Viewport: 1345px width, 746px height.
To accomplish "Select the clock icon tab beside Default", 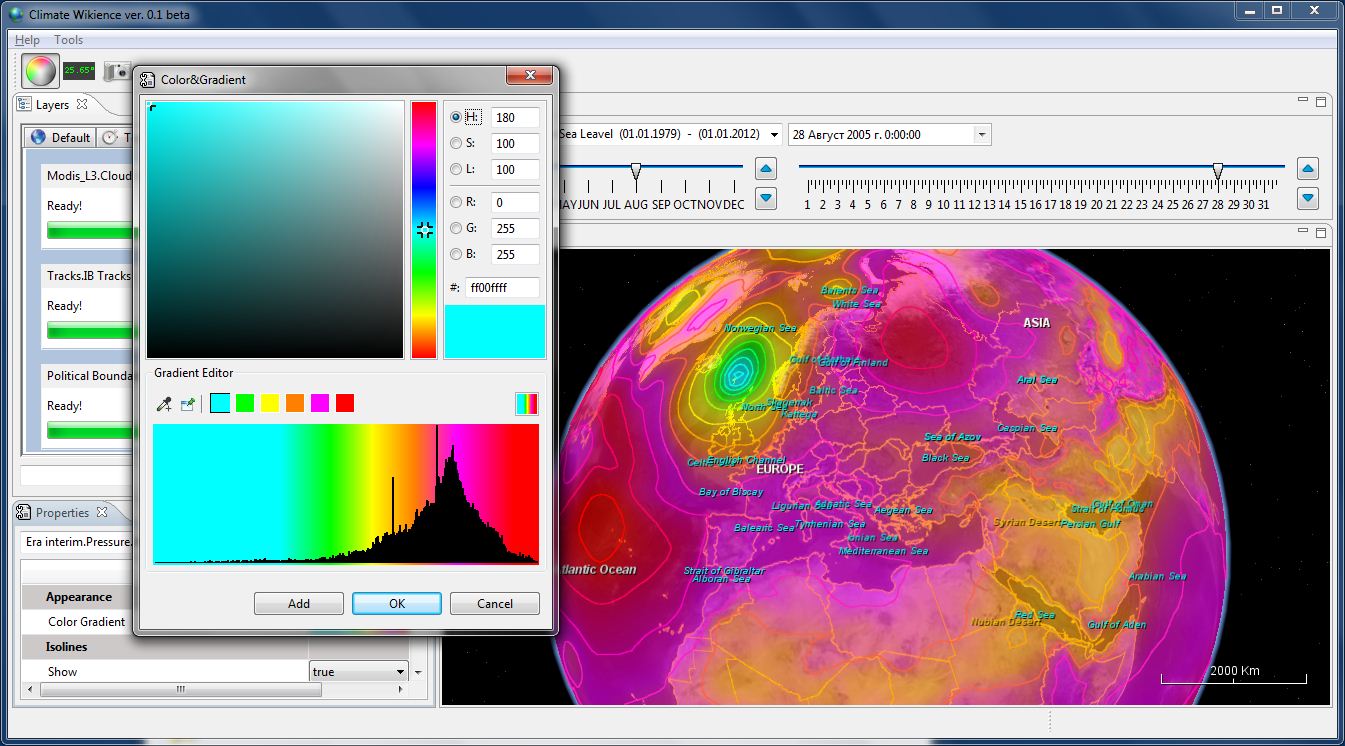I will coord(114,137).
